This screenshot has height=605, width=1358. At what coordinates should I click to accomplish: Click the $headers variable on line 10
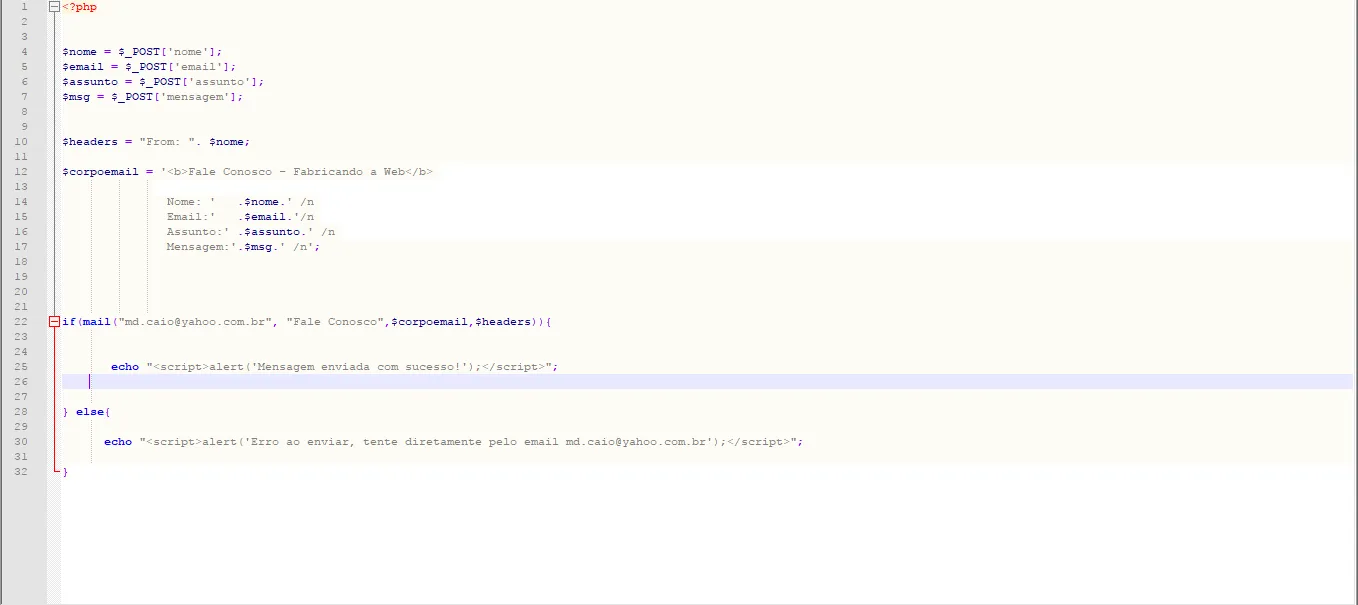90,142
